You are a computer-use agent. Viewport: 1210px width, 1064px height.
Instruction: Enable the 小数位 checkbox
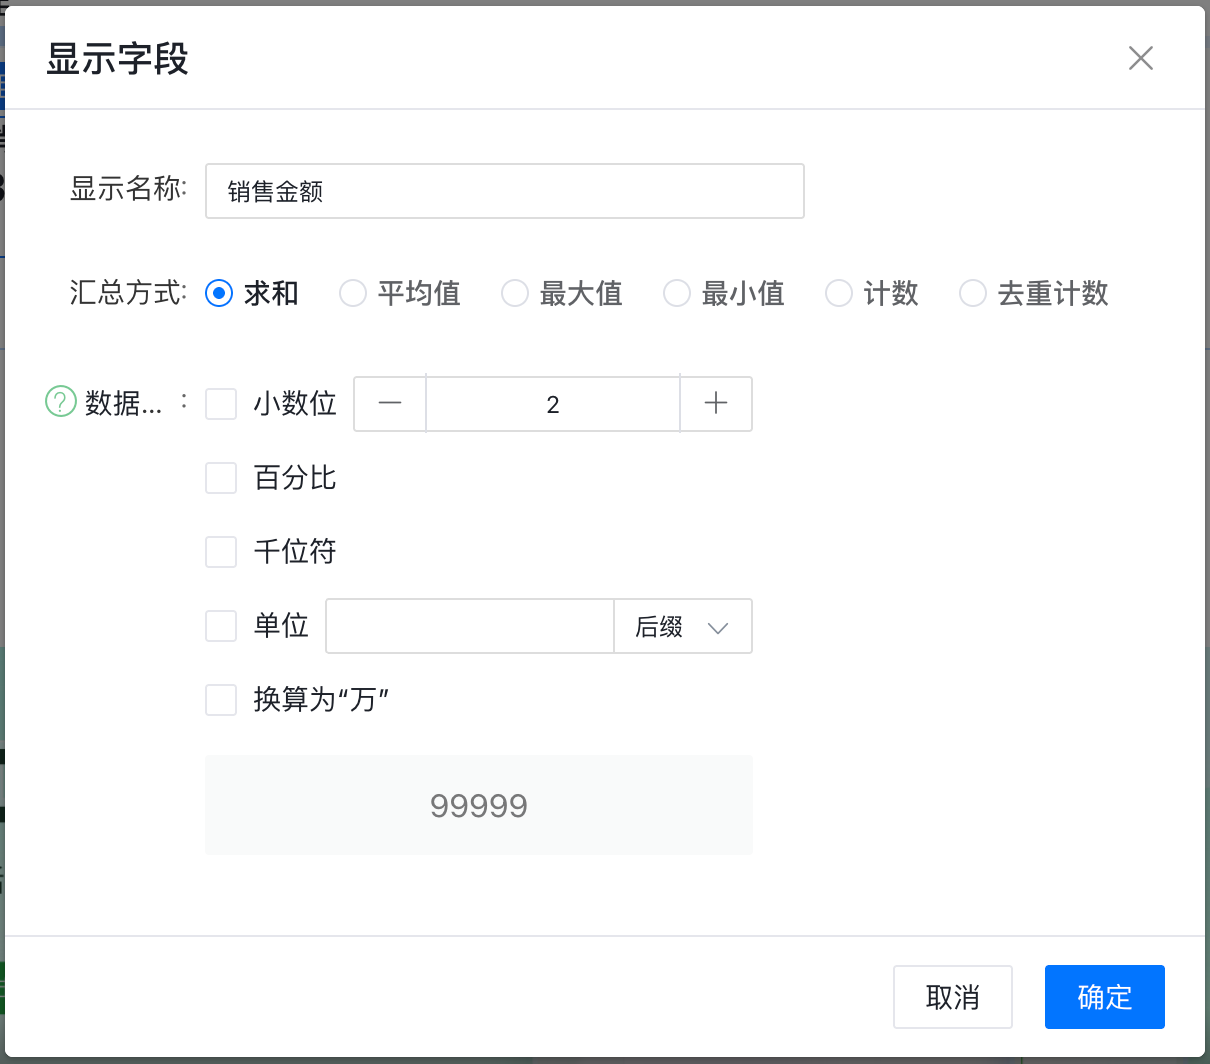point(221,404)
